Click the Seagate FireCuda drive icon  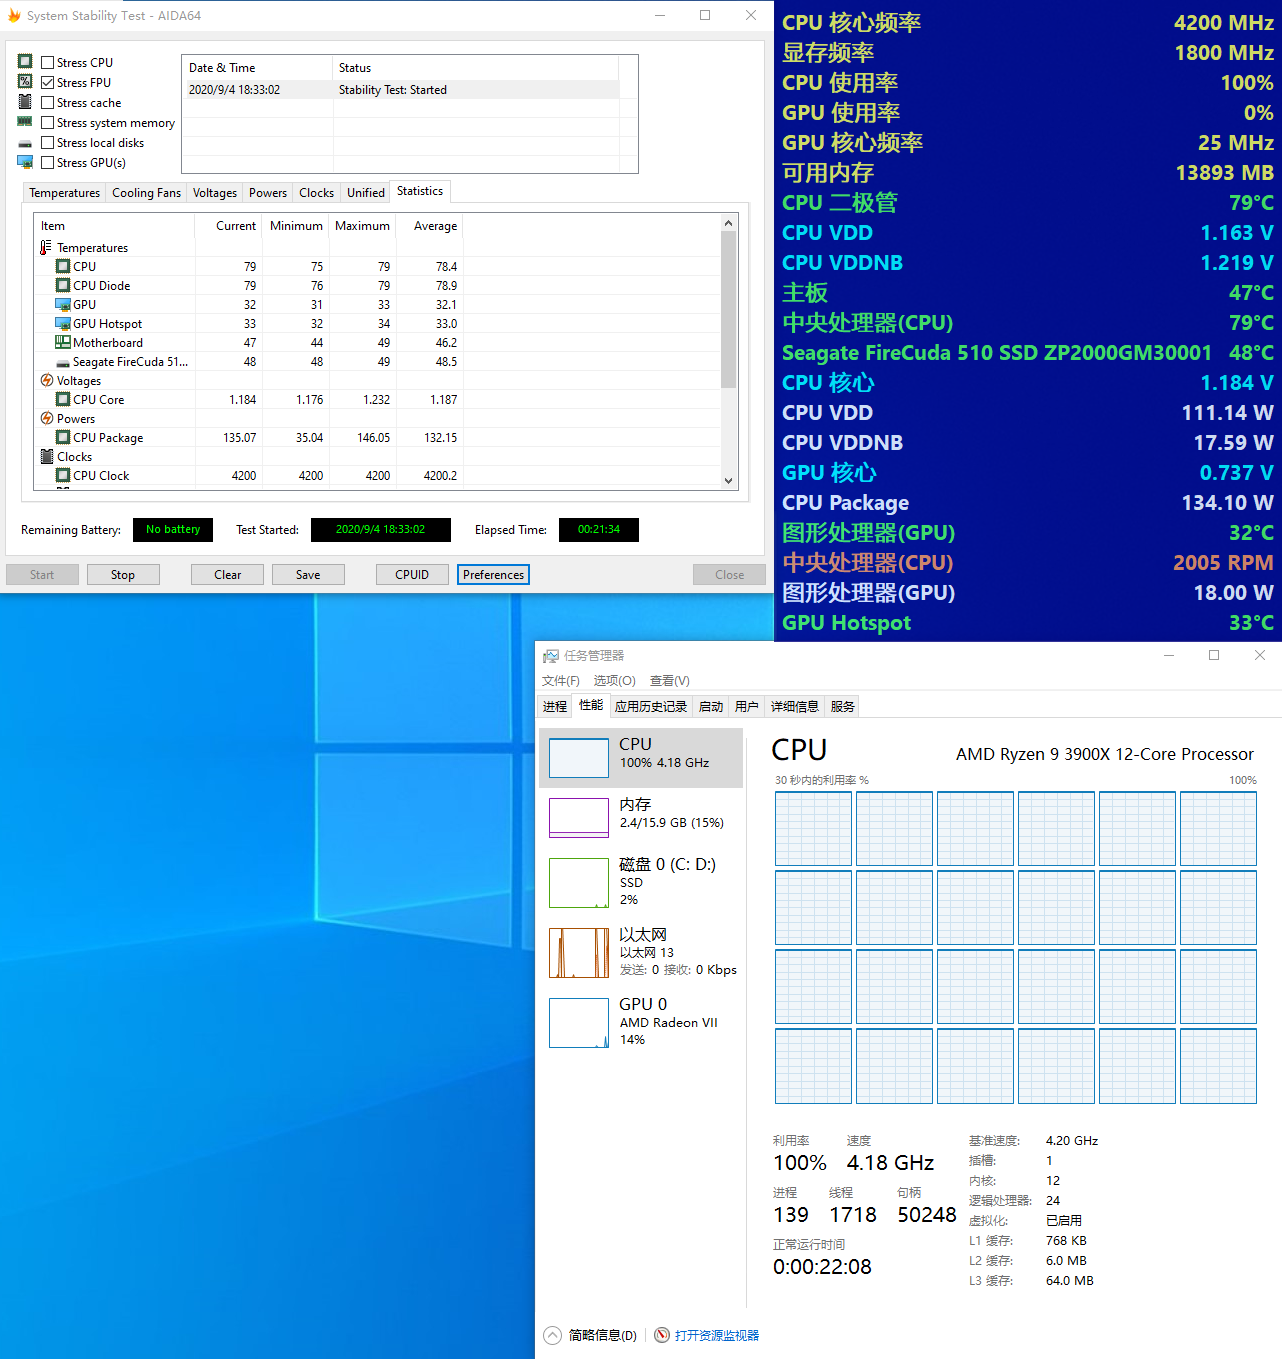pos(63,363)
